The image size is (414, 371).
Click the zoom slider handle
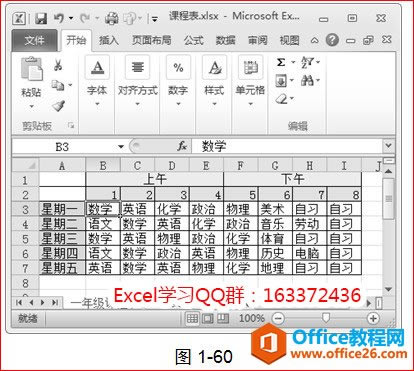pos(326,318)
